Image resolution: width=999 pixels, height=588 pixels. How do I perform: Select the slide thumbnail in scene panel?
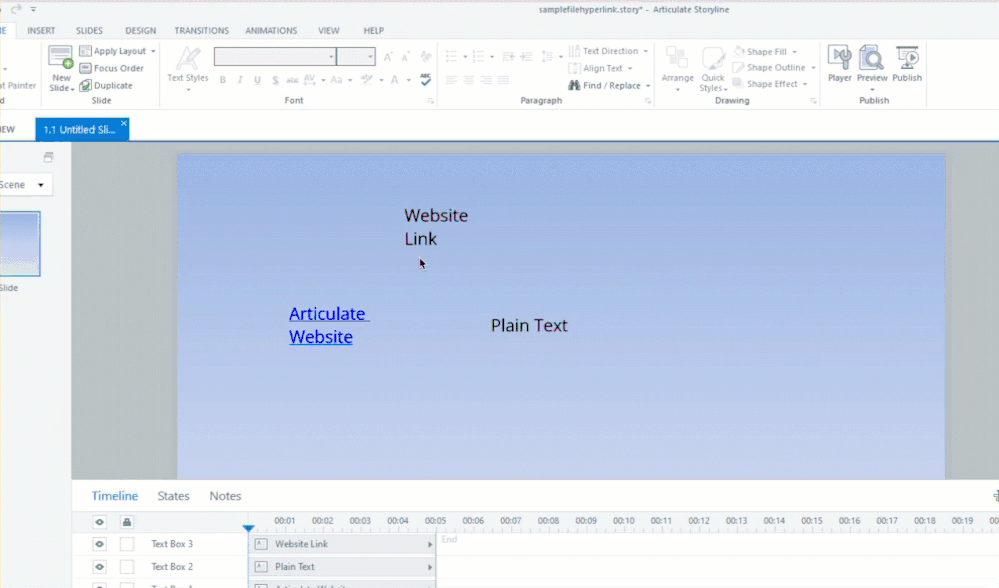20,244
